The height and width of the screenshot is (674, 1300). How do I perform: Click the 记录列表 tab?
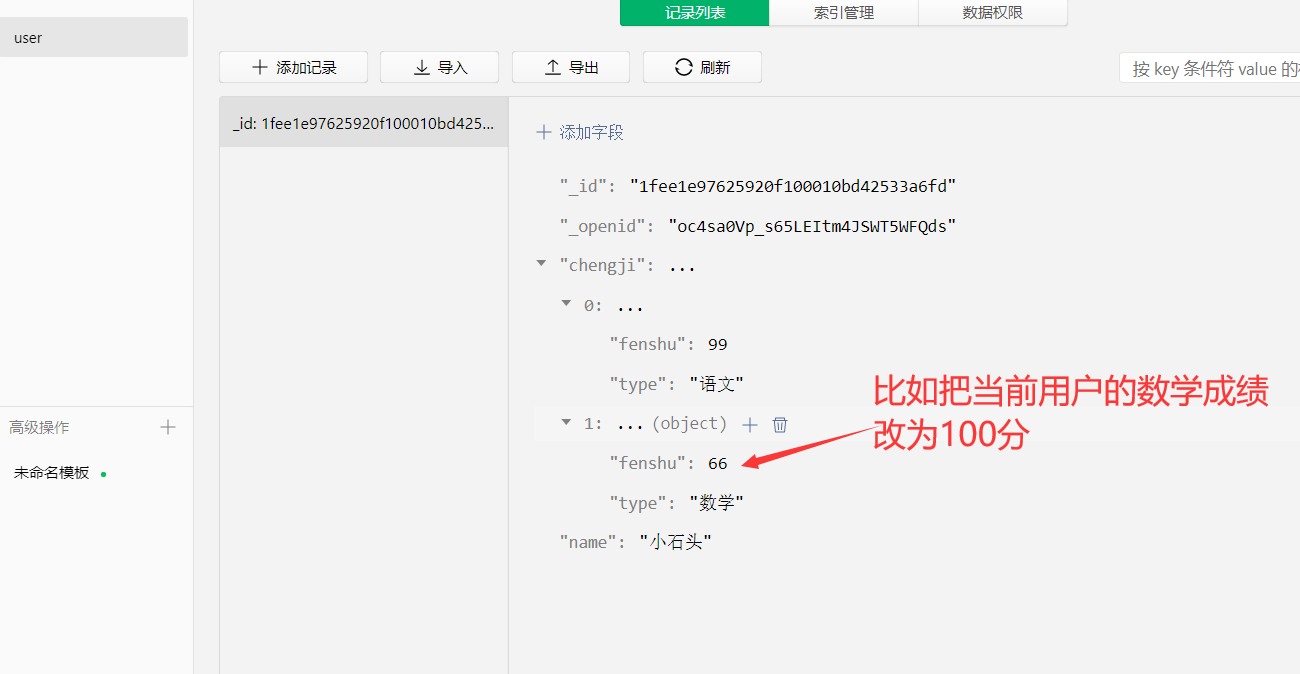pyautogui.click(x=694, y=13)
